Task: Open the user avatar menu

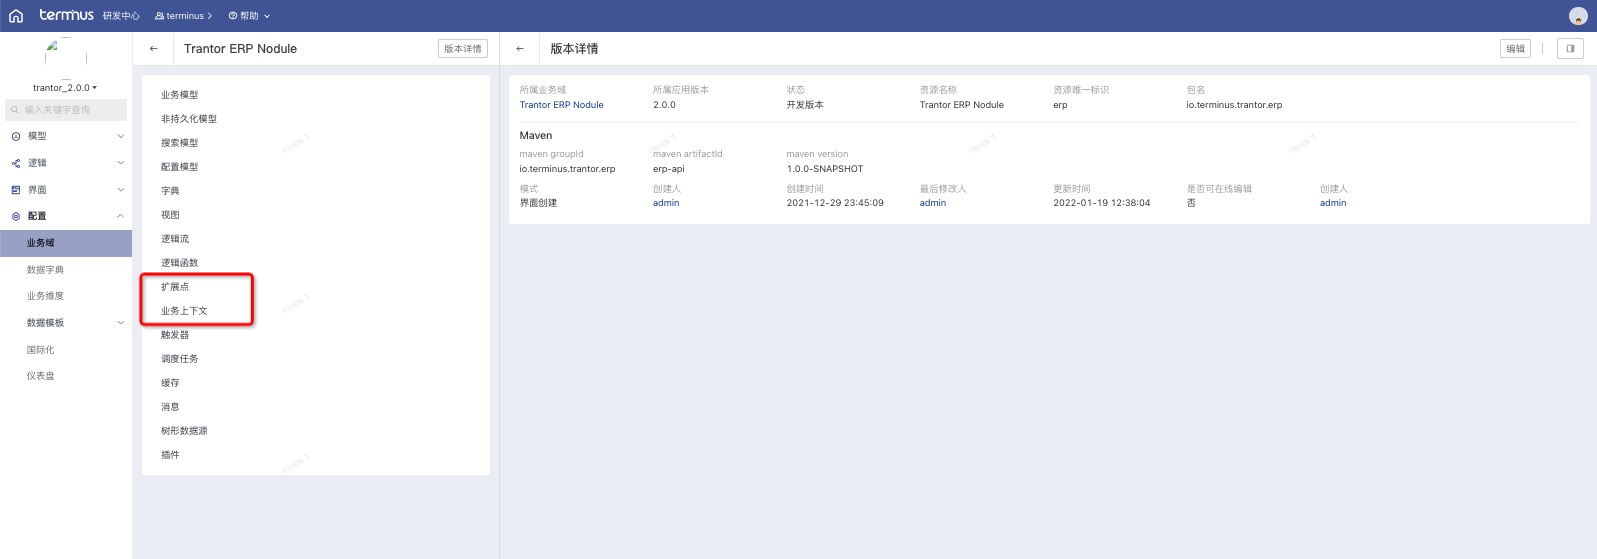Action: (1578, 16)
